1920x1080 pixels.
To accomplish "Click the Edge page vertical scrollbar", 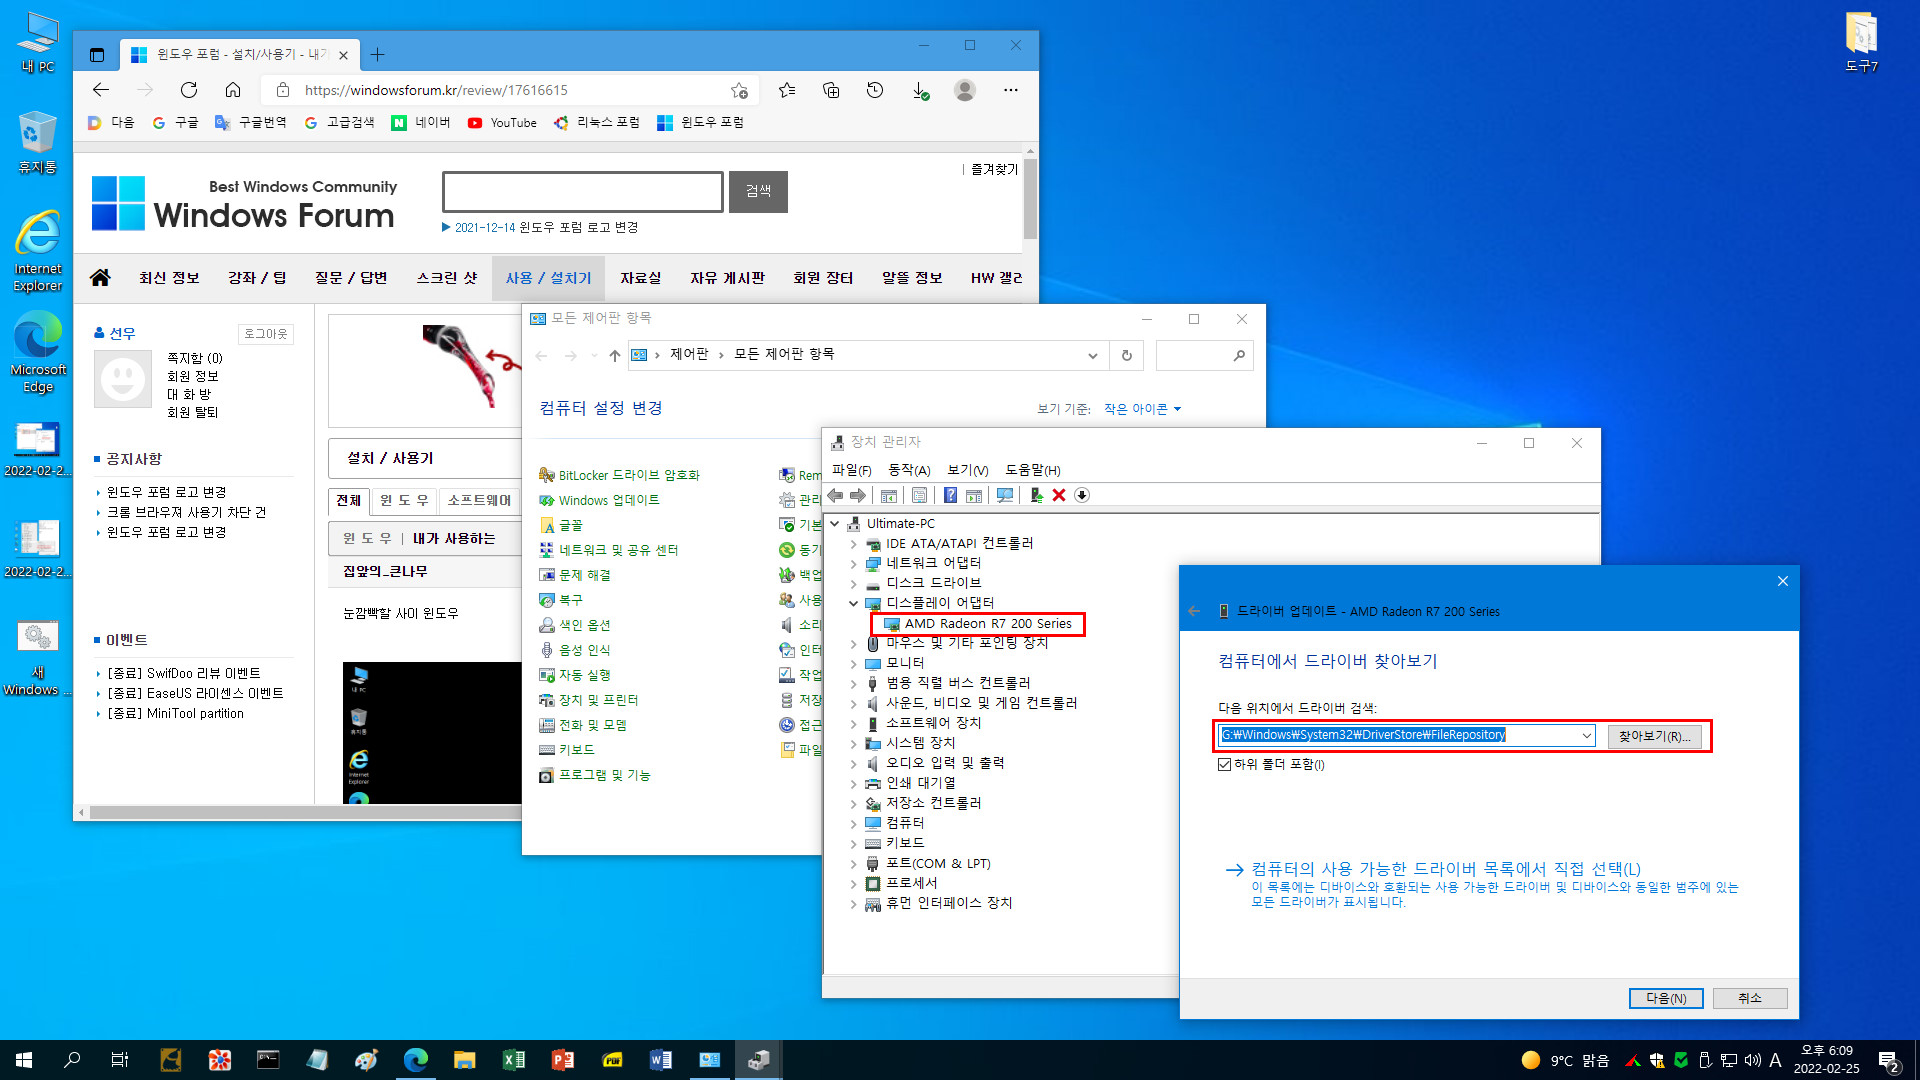I will pyautogui.click(x=1030, y=197).
